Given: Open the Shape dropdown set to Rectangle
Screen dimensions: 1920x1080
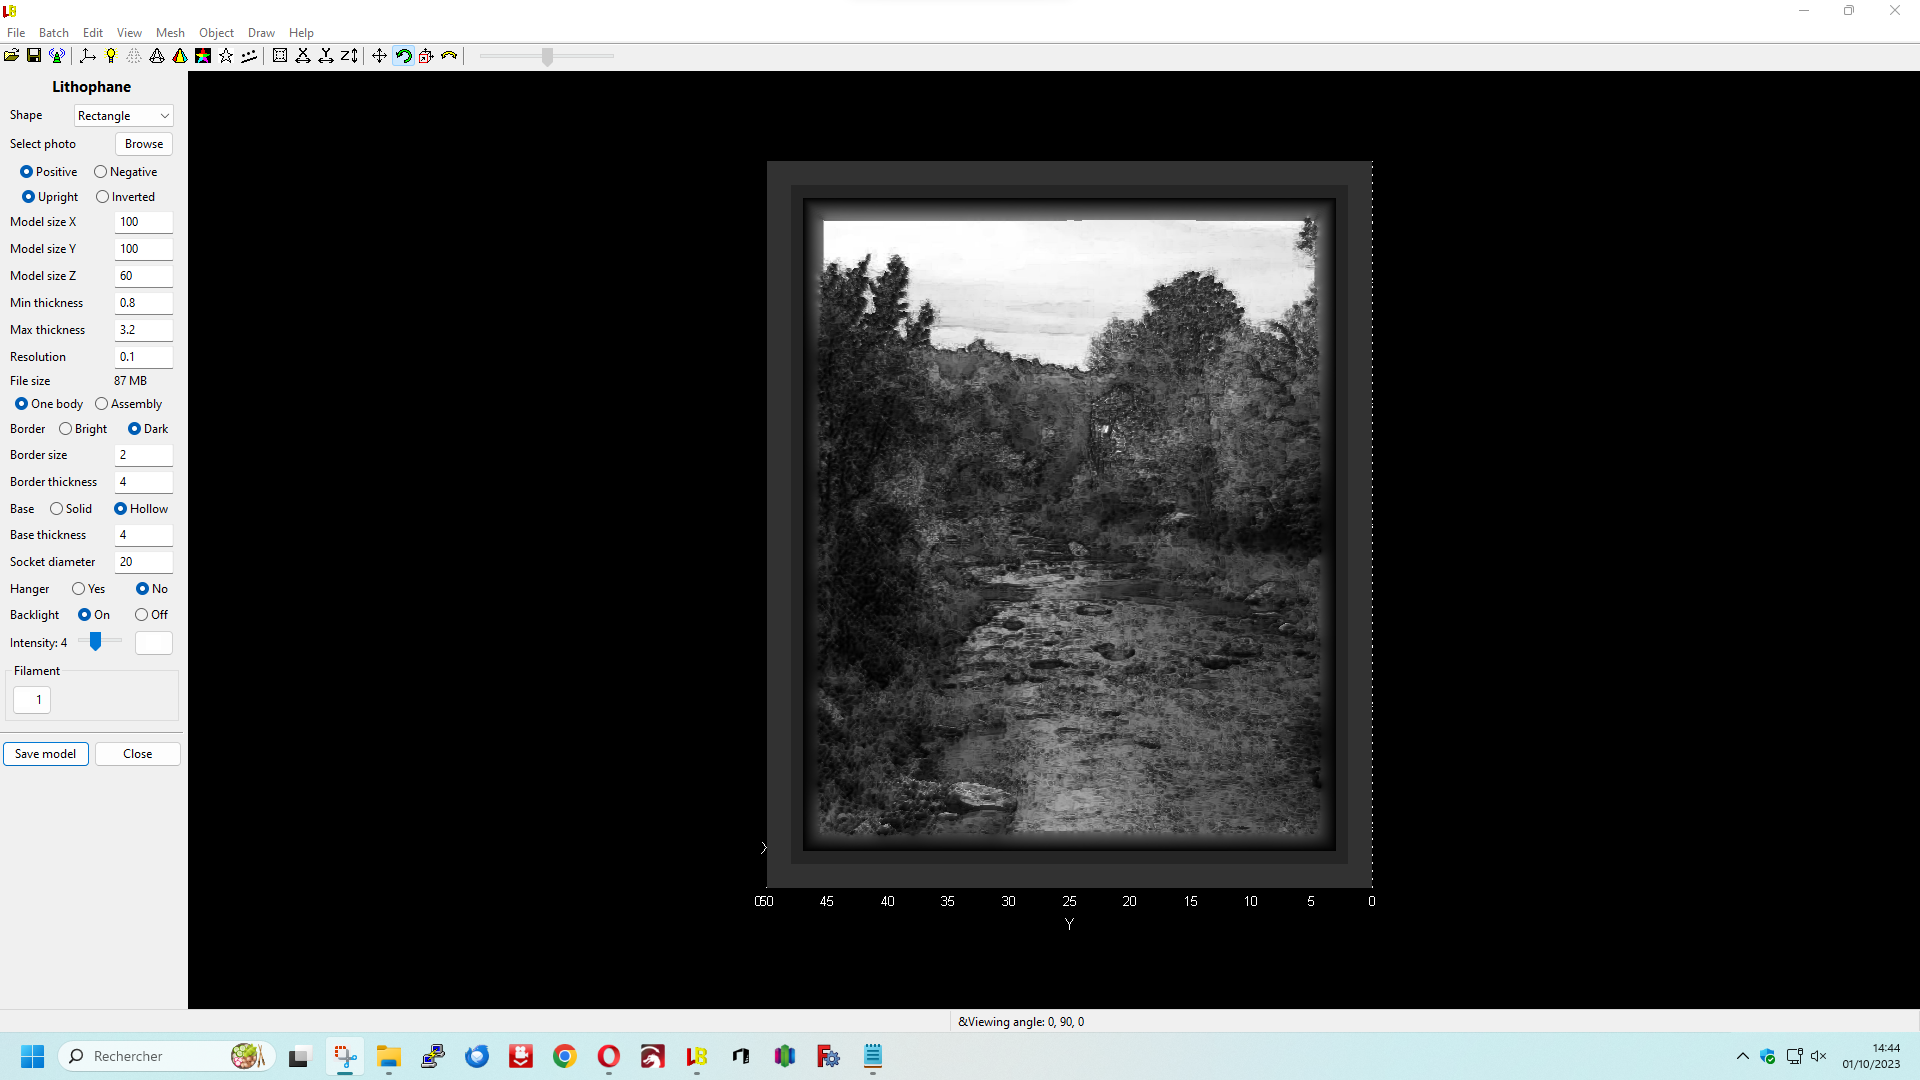Looking at the screenshot, I should tap(123, 116).
